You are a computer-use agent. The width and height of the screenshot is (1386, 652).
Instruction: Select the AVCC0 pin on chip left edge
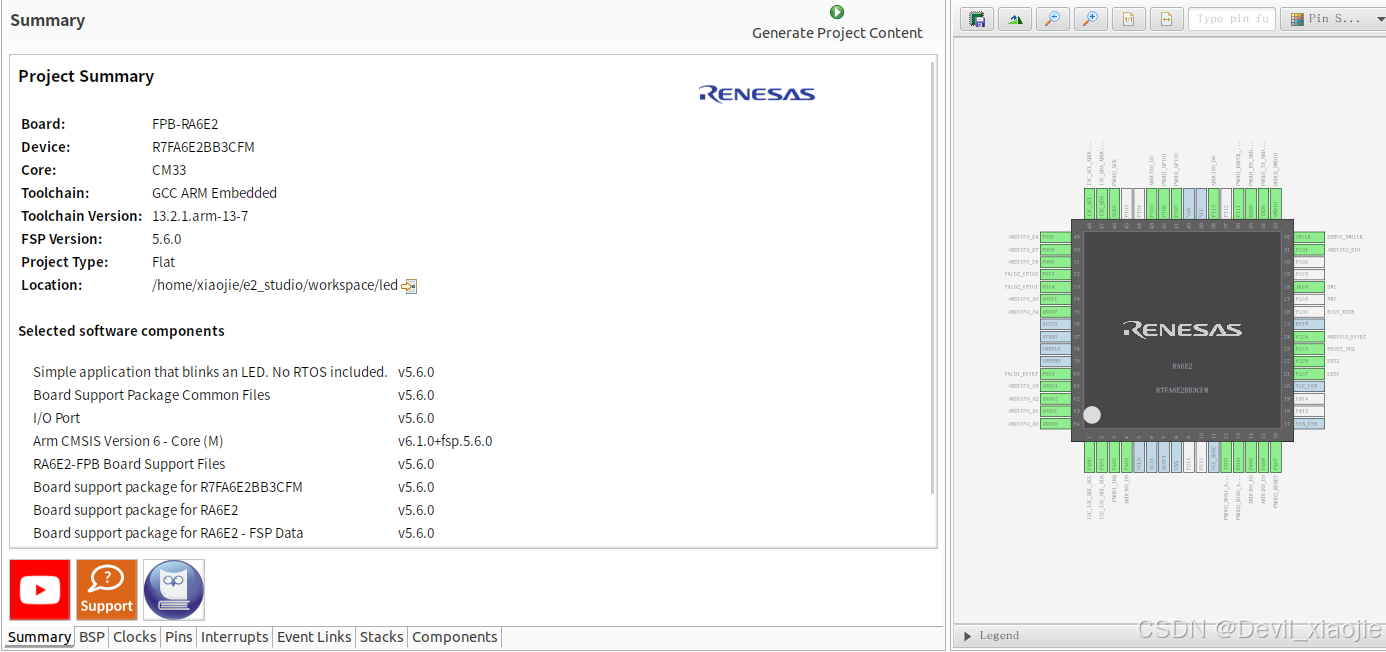point(1055,324)
